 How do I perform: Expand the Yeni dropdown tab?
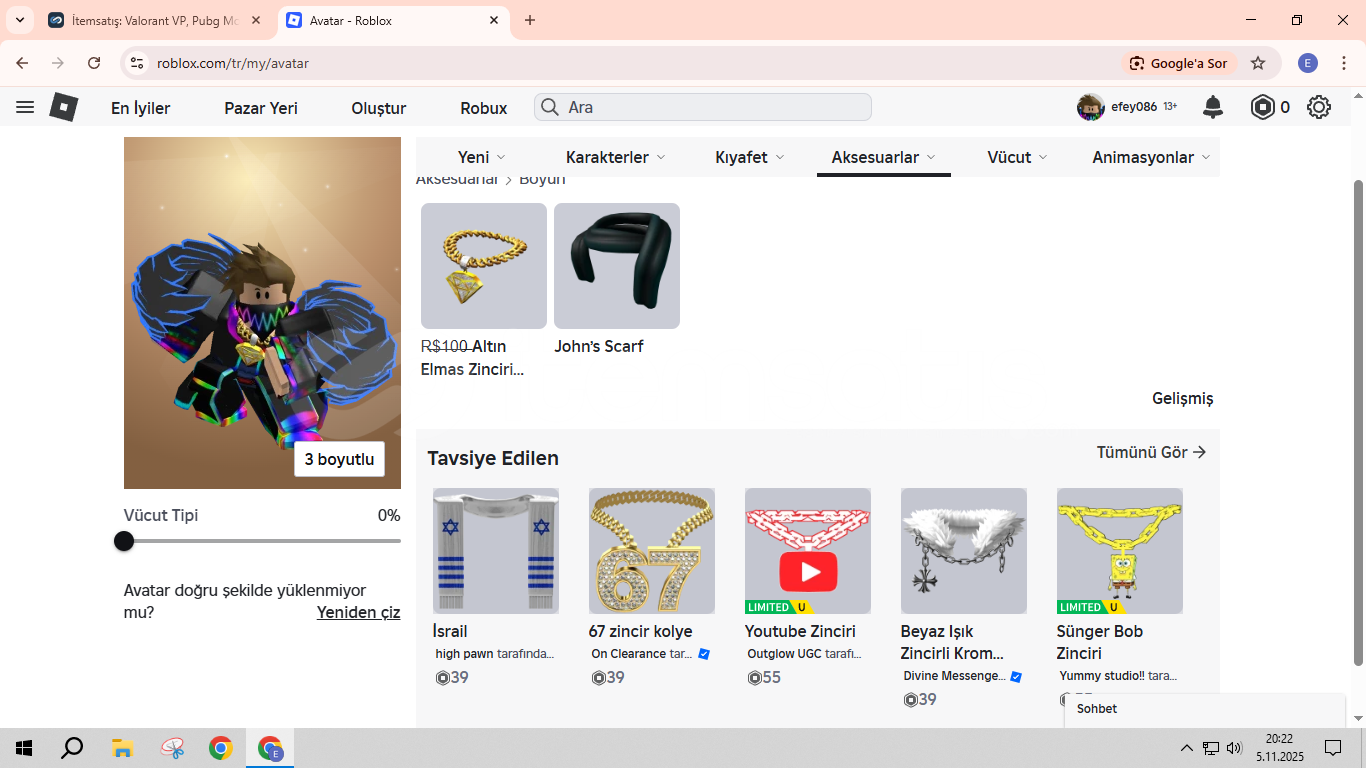[481, 157]
